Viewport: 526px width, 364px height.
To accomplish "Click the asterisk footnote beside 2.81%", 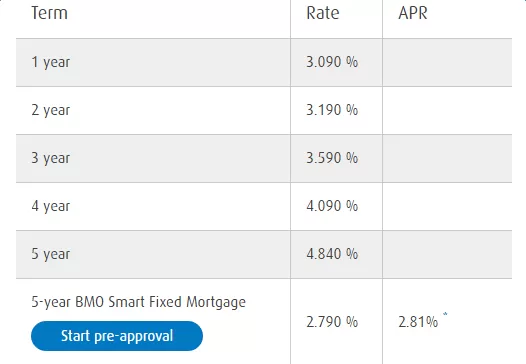I will click(445, 315).
